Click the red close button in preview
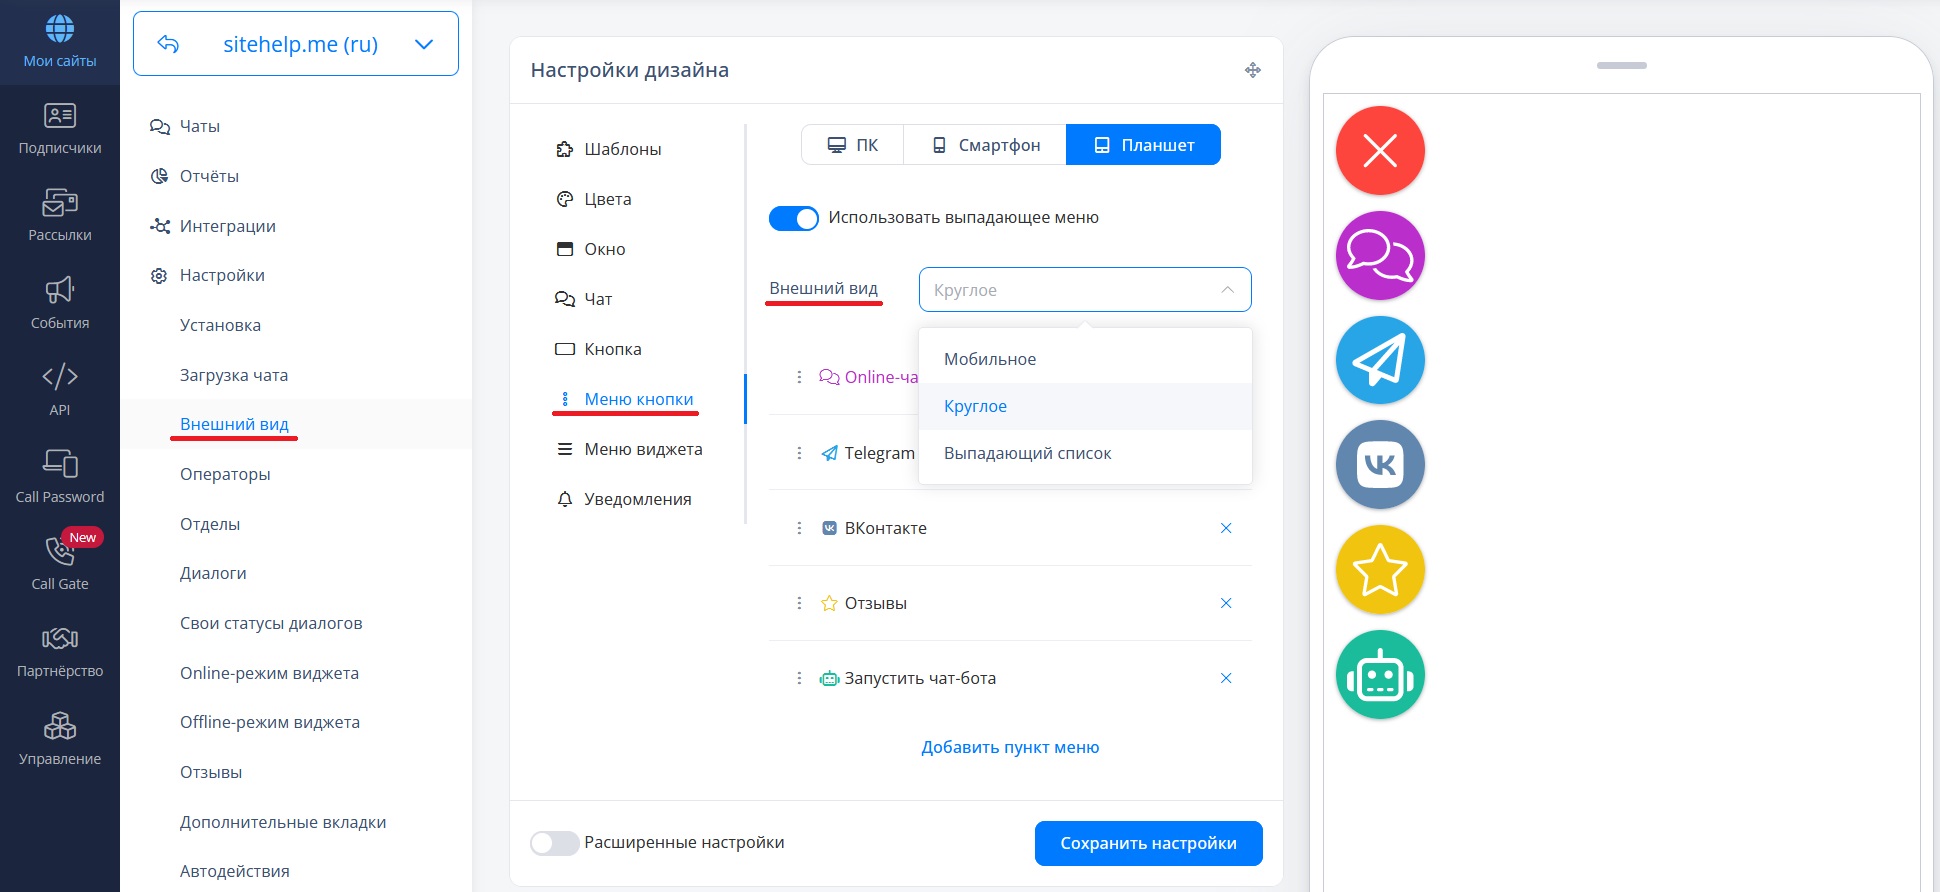The image size is (1940, 892). 1380,151
